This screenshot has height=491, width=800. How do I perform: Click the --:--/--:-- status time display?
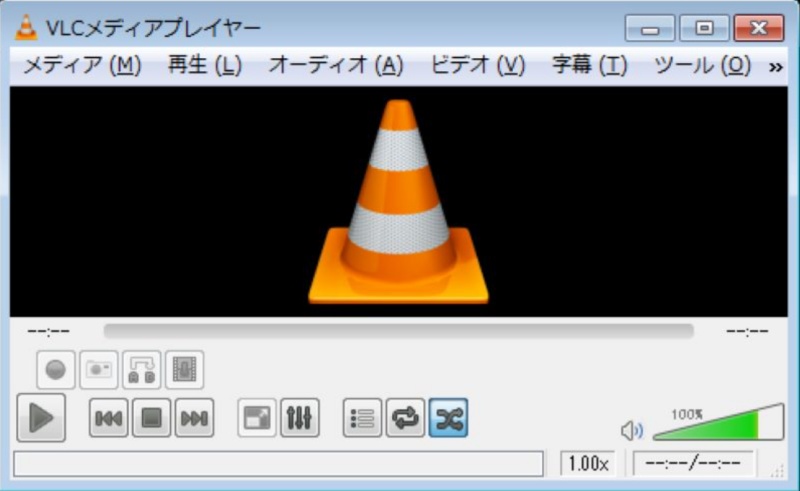[x=693, y=463]
